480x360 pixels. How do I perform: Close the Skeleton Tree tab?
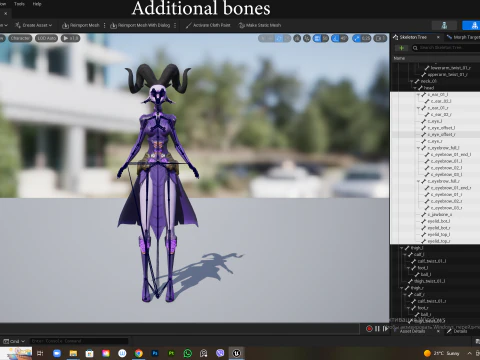point(438,37)
